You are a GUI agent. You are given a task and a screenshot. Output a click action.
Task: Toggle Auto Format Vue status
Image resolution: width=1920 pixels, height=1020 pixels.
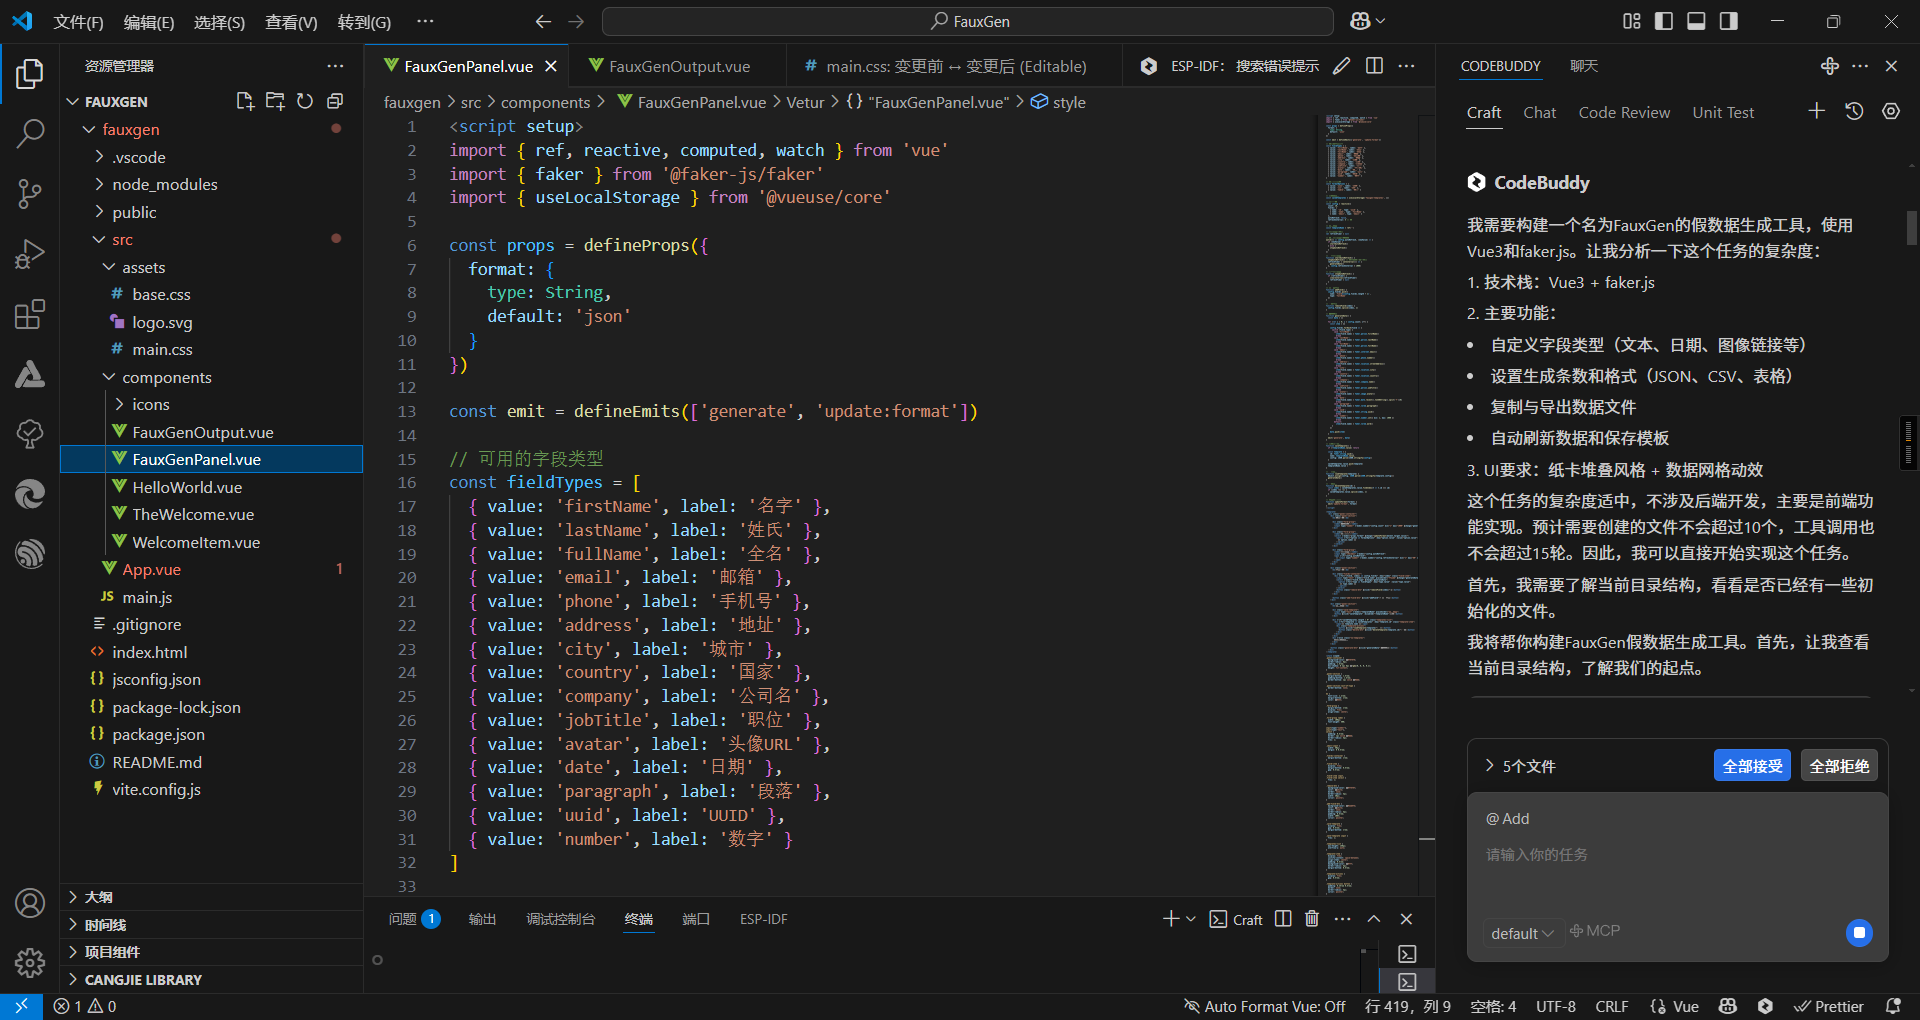tap(1265, 1006)
